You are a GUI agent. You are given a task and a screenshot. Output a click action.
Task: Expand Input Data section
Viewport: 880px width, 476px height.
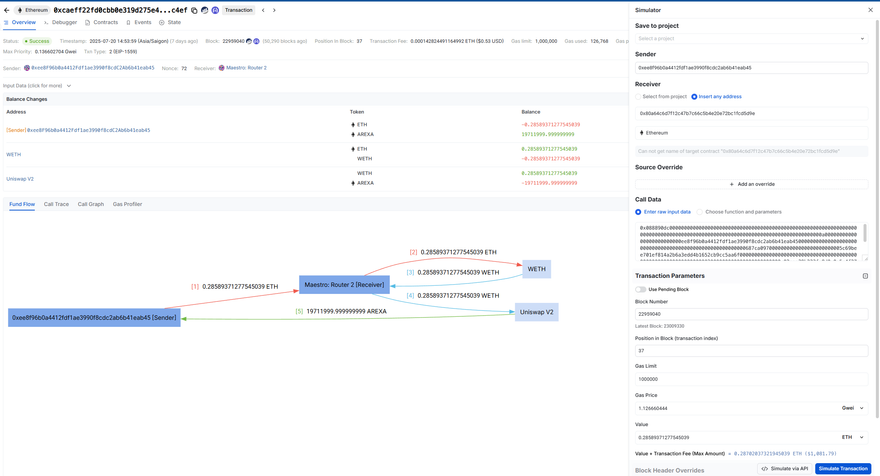[37, 86]
